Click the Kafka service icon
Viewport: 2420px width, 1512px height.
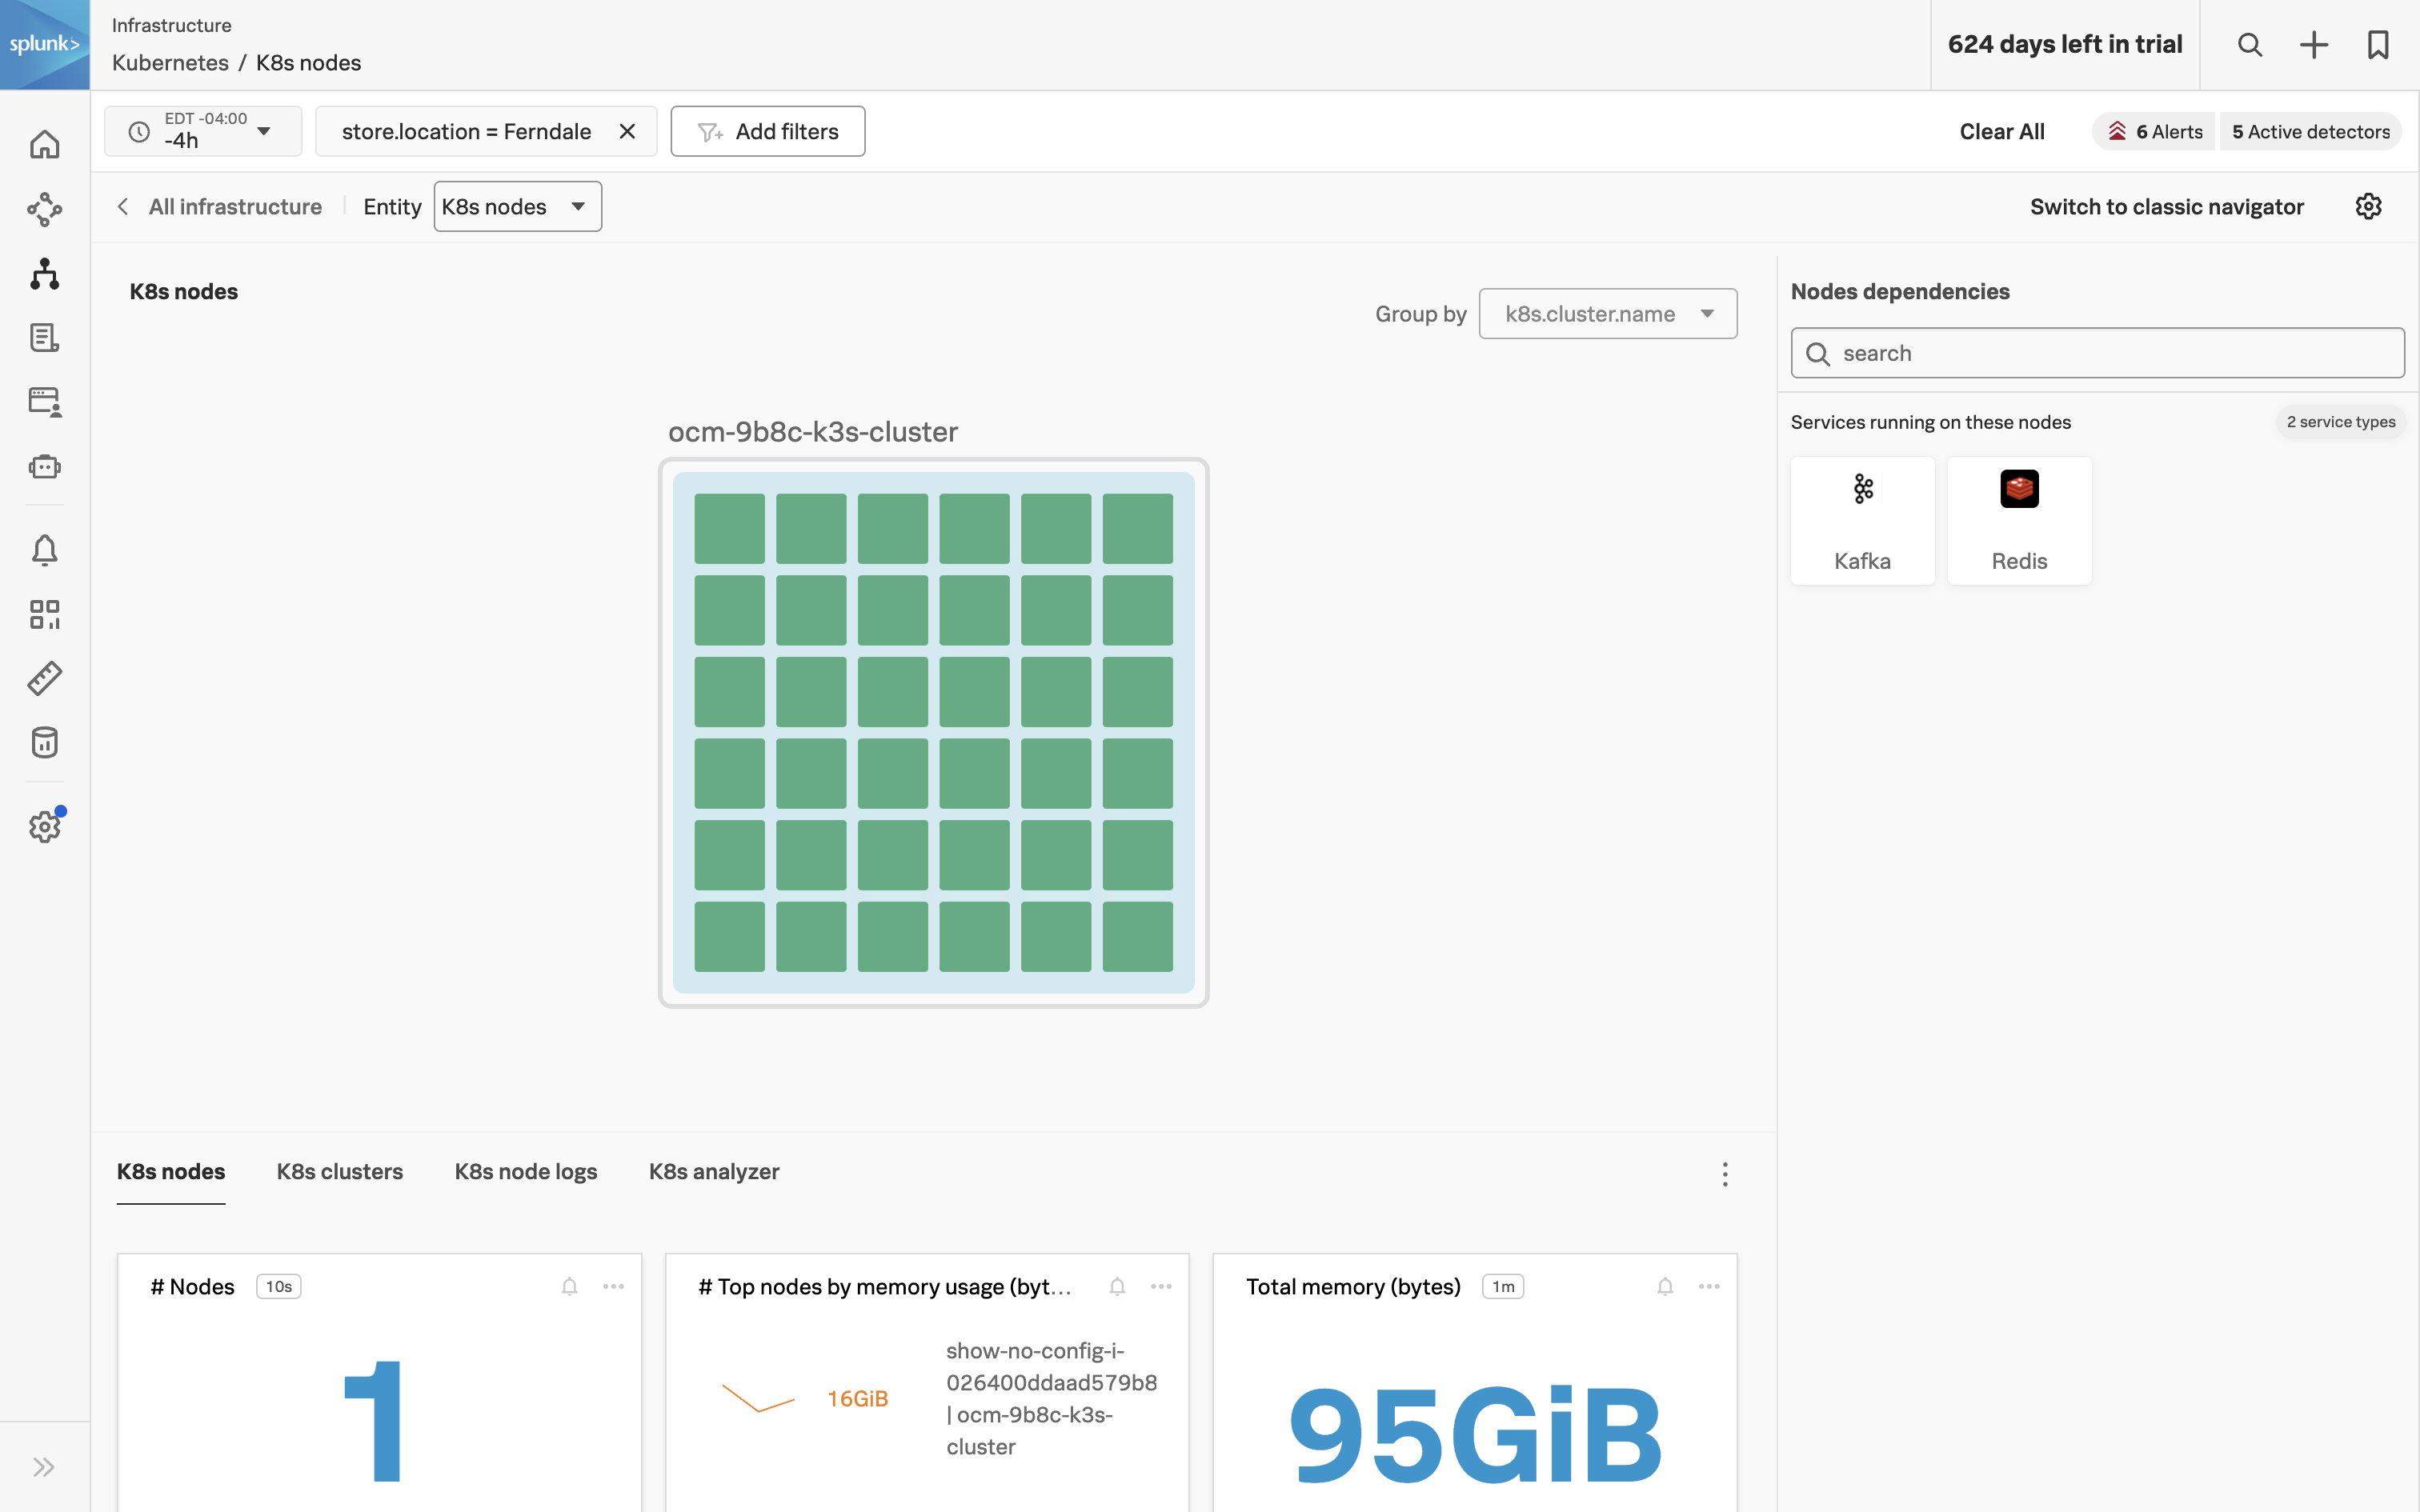point(1862,490)
